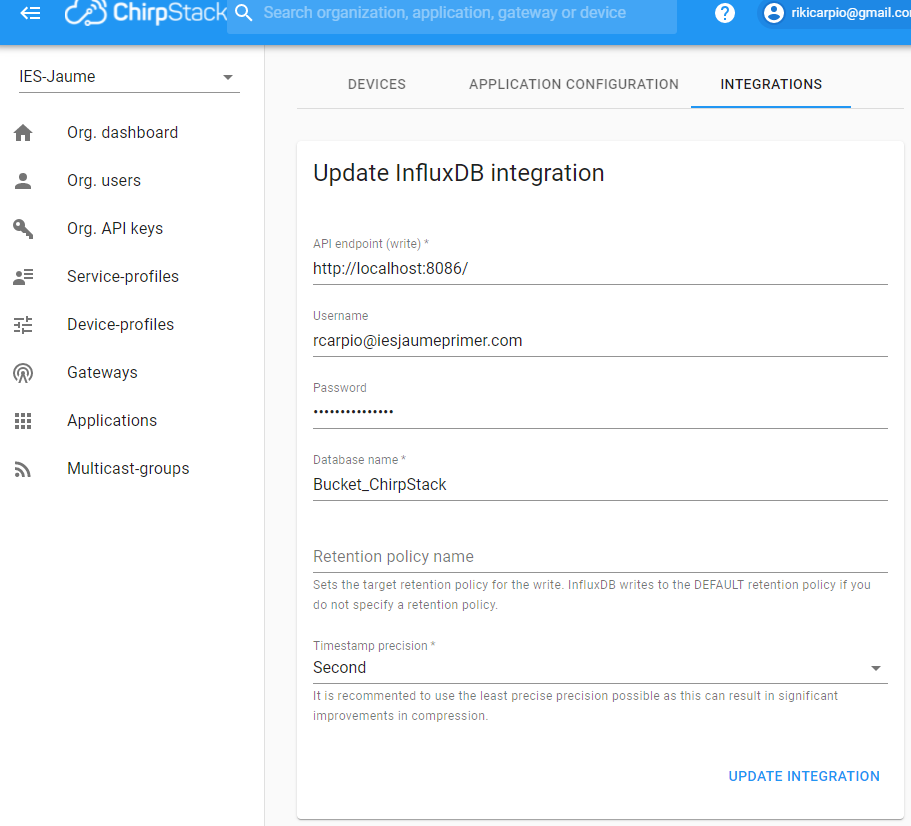Click the Service-profiles icon
This screenshot has height=826, width=911.
23,276
